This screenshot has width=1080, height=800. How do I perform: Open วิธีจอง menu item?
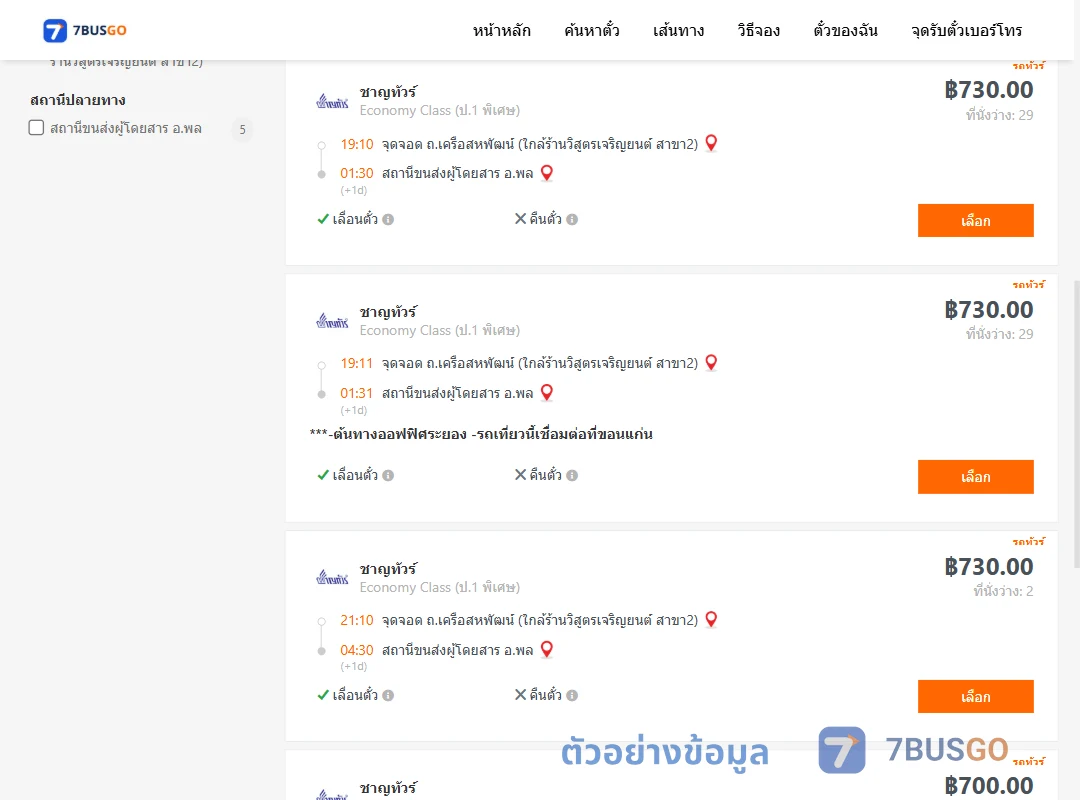point(758,30)
